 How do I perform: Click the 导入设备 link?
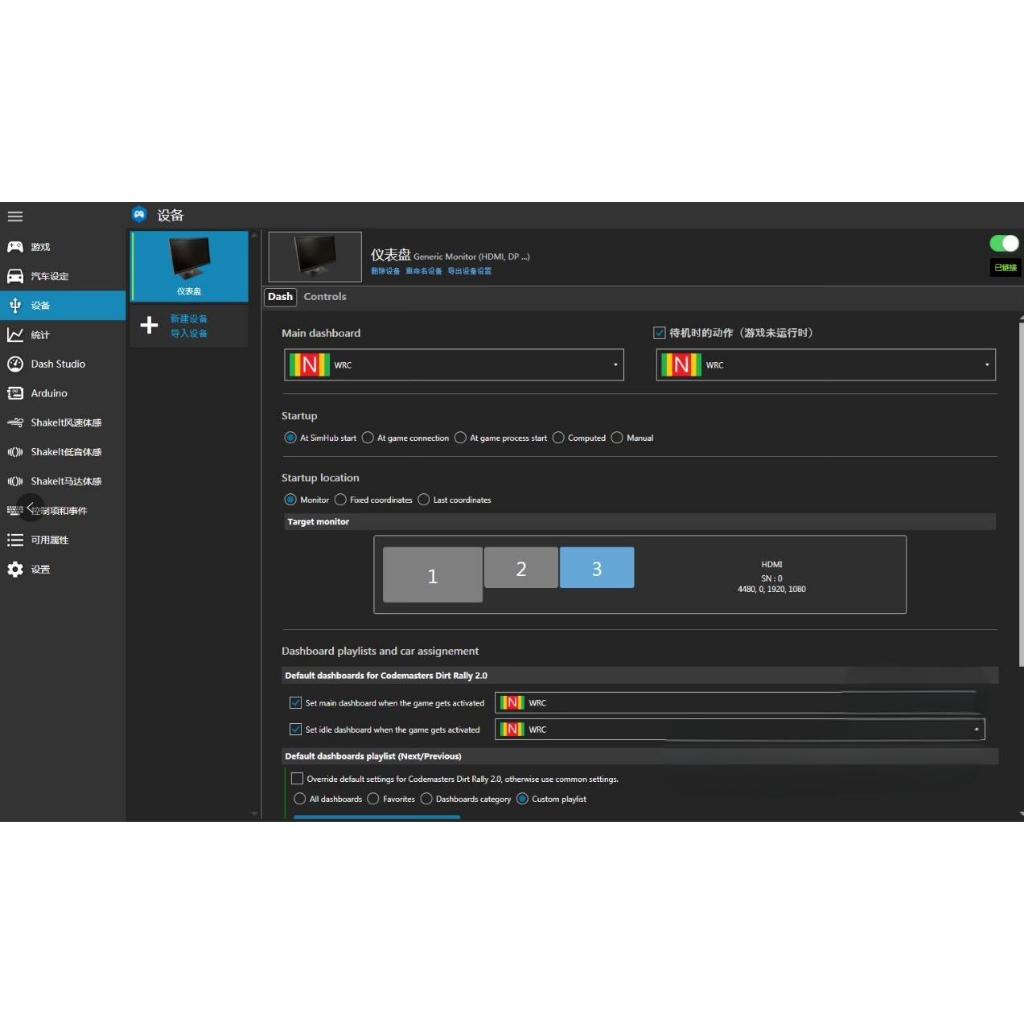[x=189, y=333]
